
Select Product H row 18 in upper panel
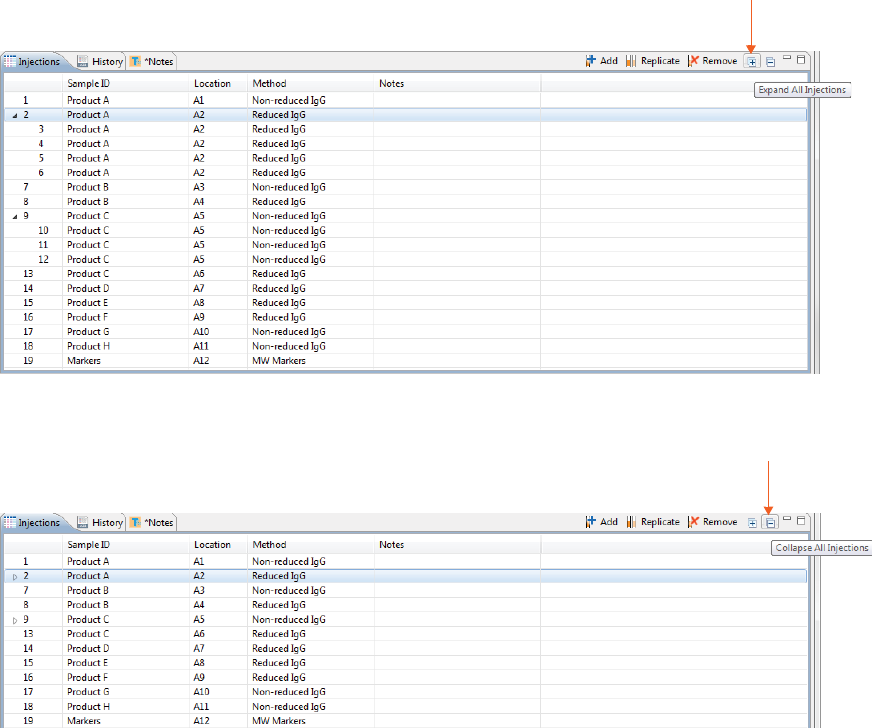(x=406, y=346)
